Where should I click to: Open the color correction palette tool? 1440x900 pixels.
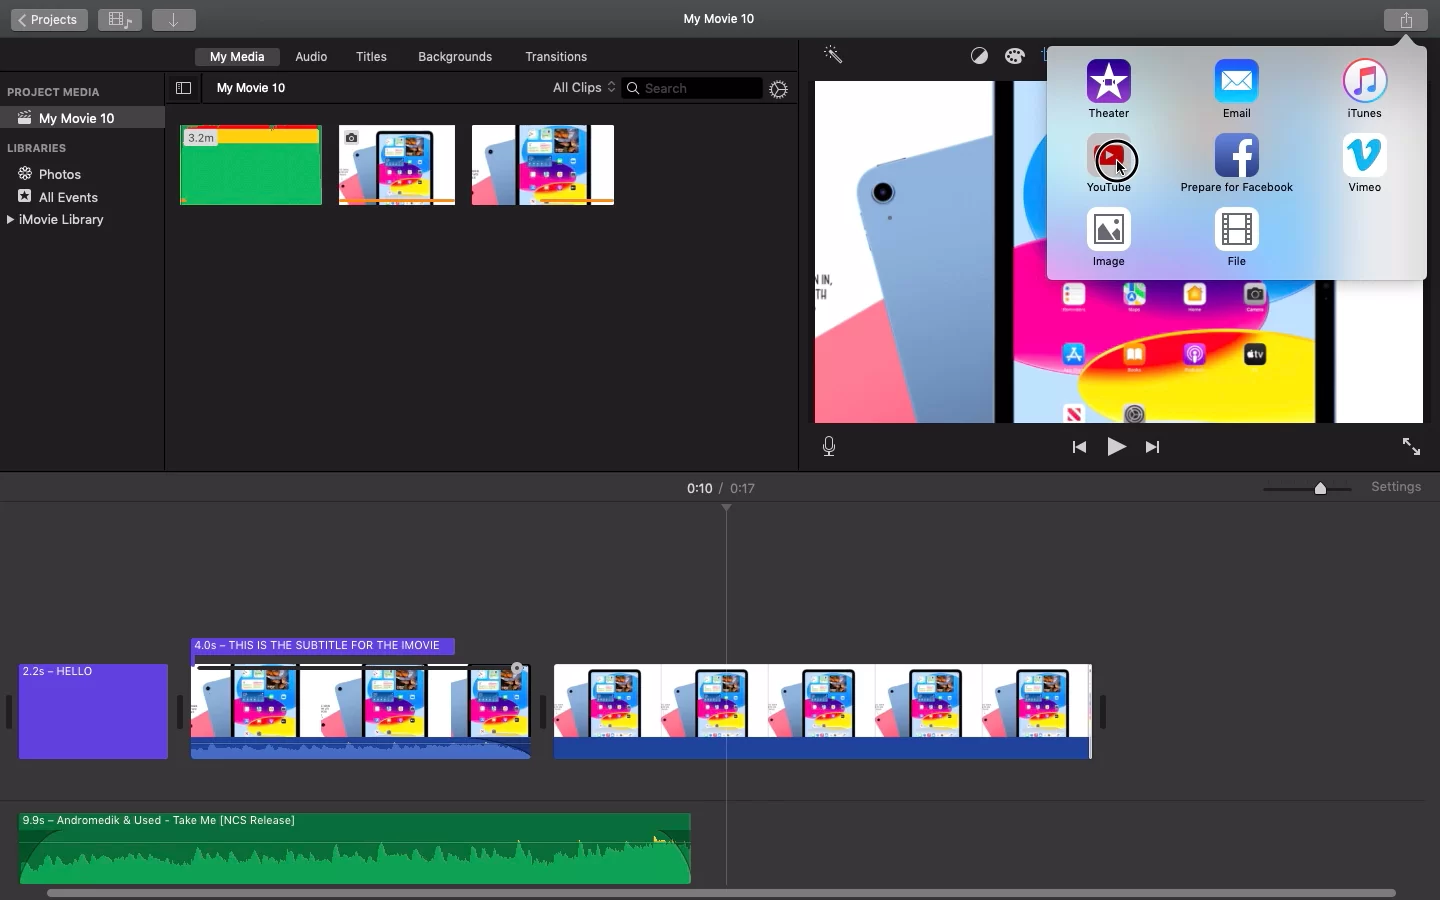1015,57
